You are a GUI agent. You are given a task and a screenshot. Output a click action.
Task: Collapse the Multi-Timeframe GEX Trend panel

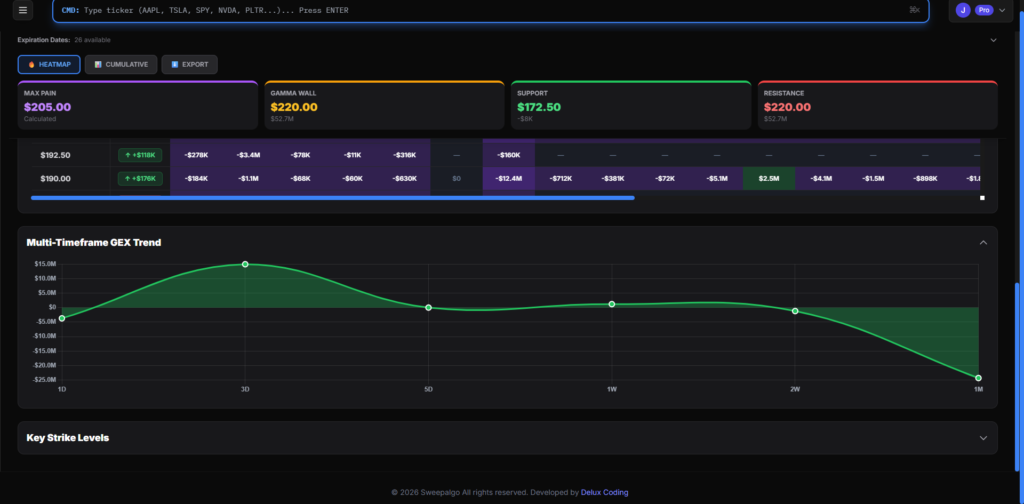(x=983, y=243)
